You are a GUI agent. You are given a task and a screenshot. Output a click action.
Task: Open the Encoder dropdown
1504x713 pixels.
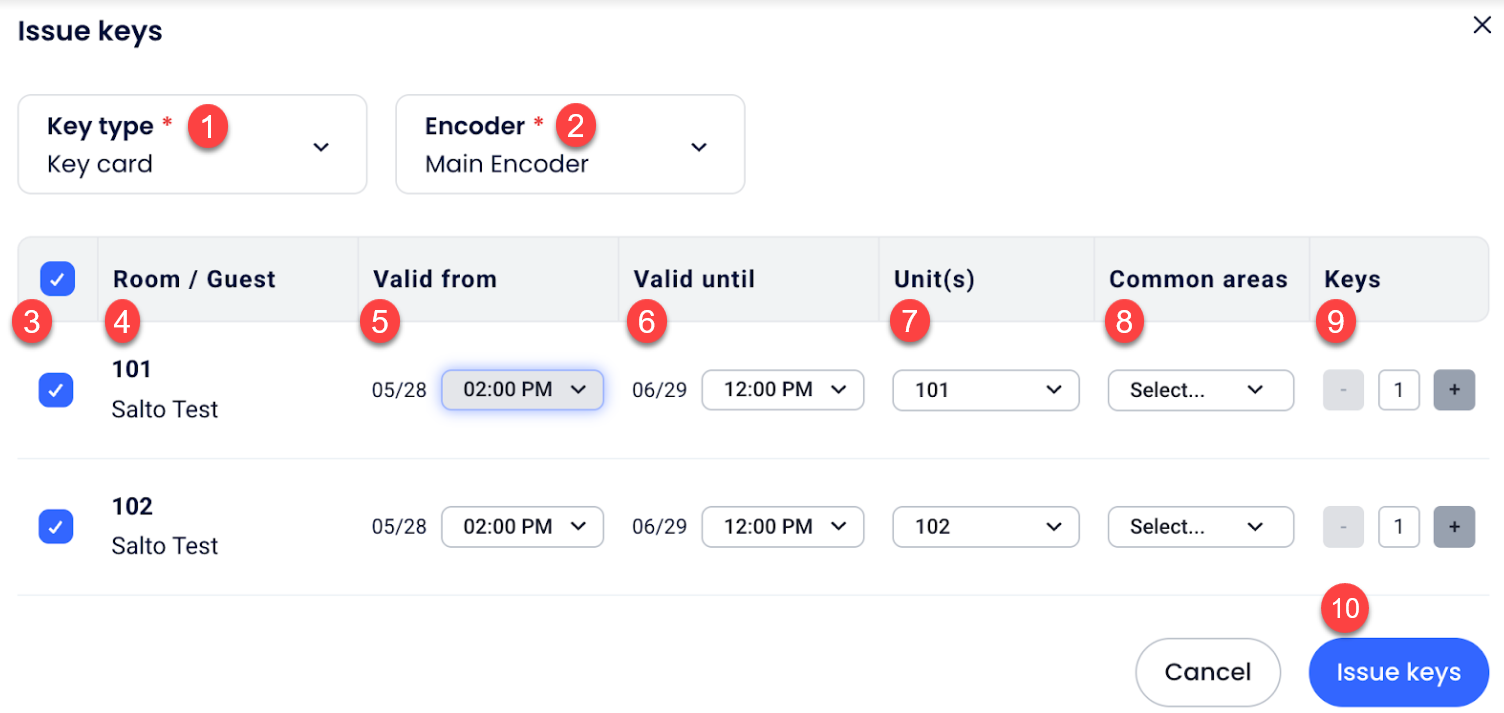click(570, 144)
